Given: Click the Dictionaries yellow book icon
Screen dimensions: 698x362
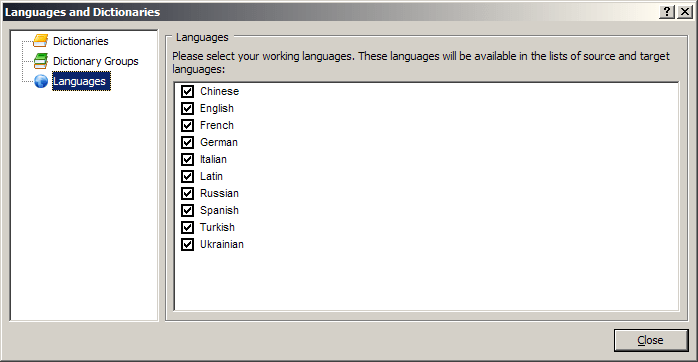Looking at the screenshot, I should point(41,41).
